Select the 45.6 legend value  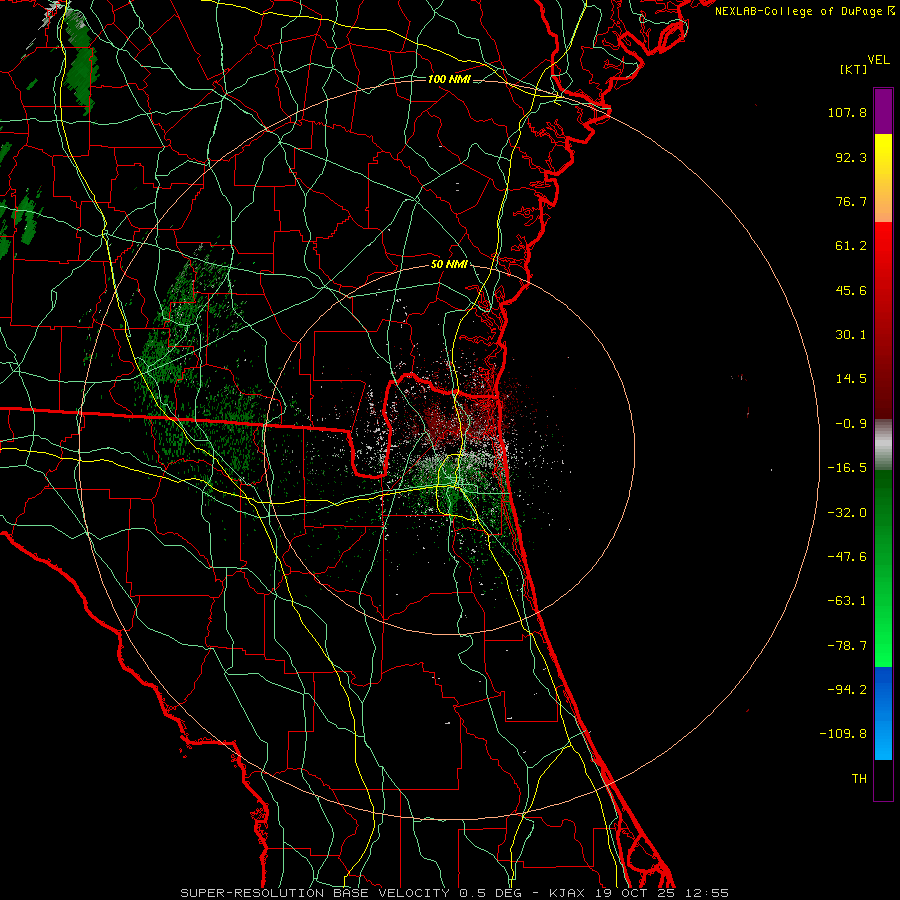tap(851, 290)
